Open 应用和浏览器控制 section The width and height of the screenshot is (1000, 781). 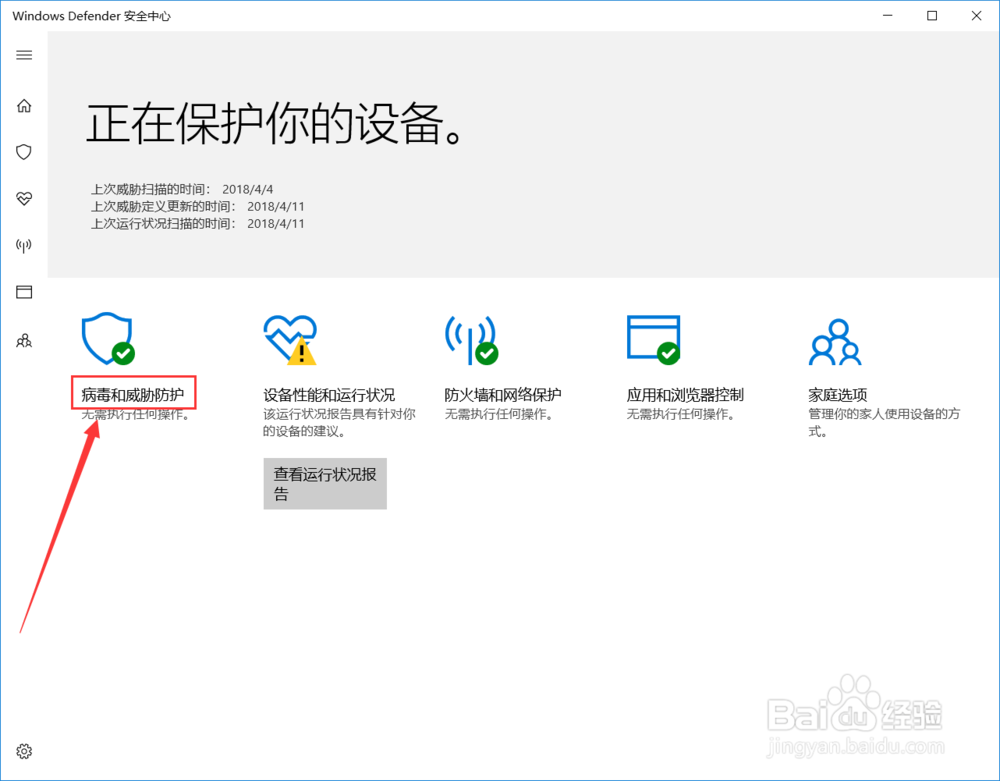click(x=685, y=395)
